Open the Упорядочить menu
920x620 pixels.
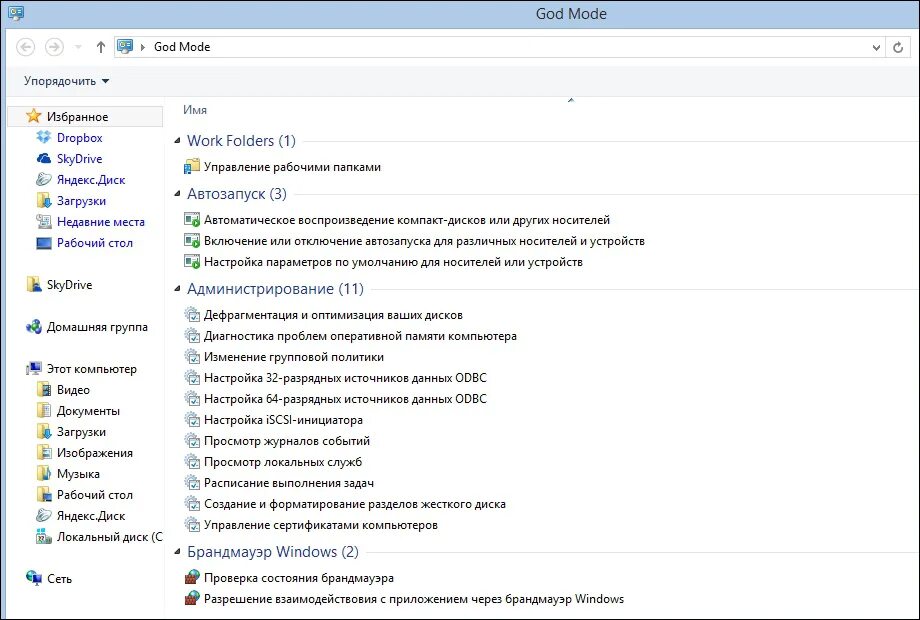66,81
